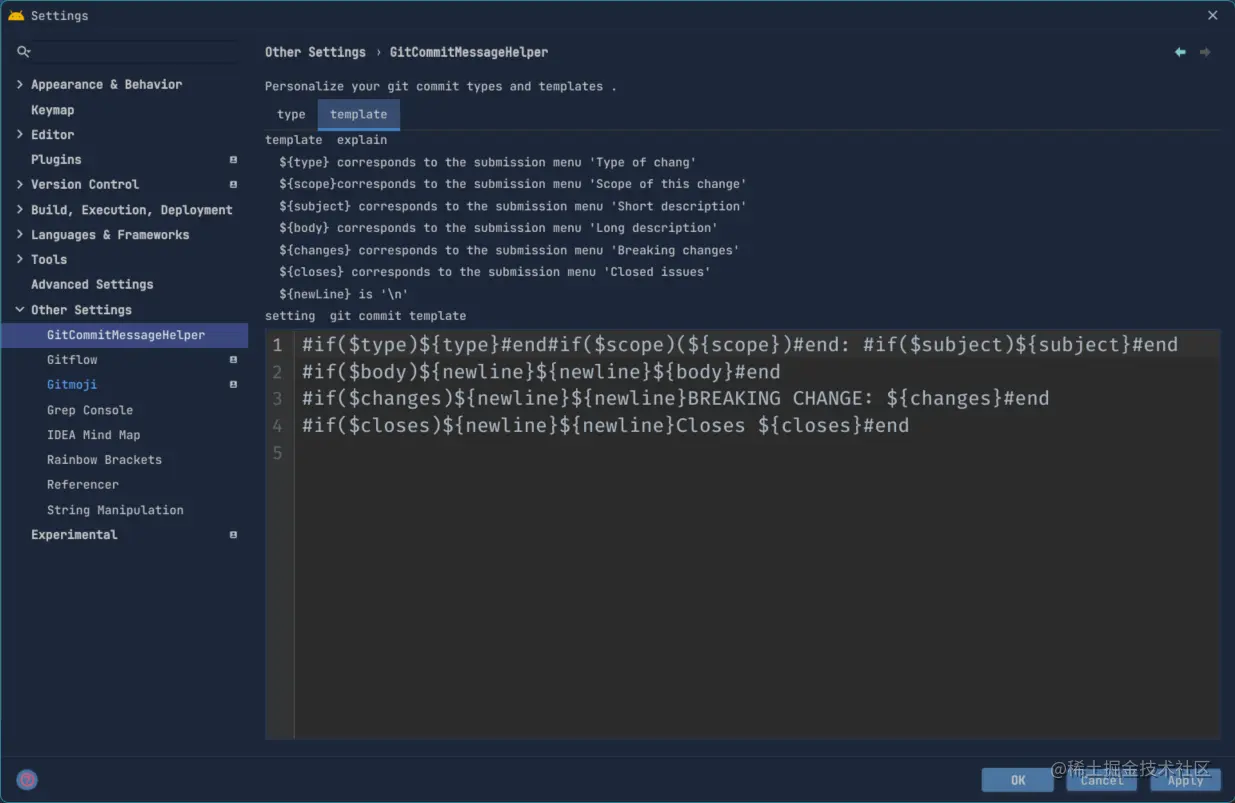Select GitCommitMessageHelper in the tree

125,335
